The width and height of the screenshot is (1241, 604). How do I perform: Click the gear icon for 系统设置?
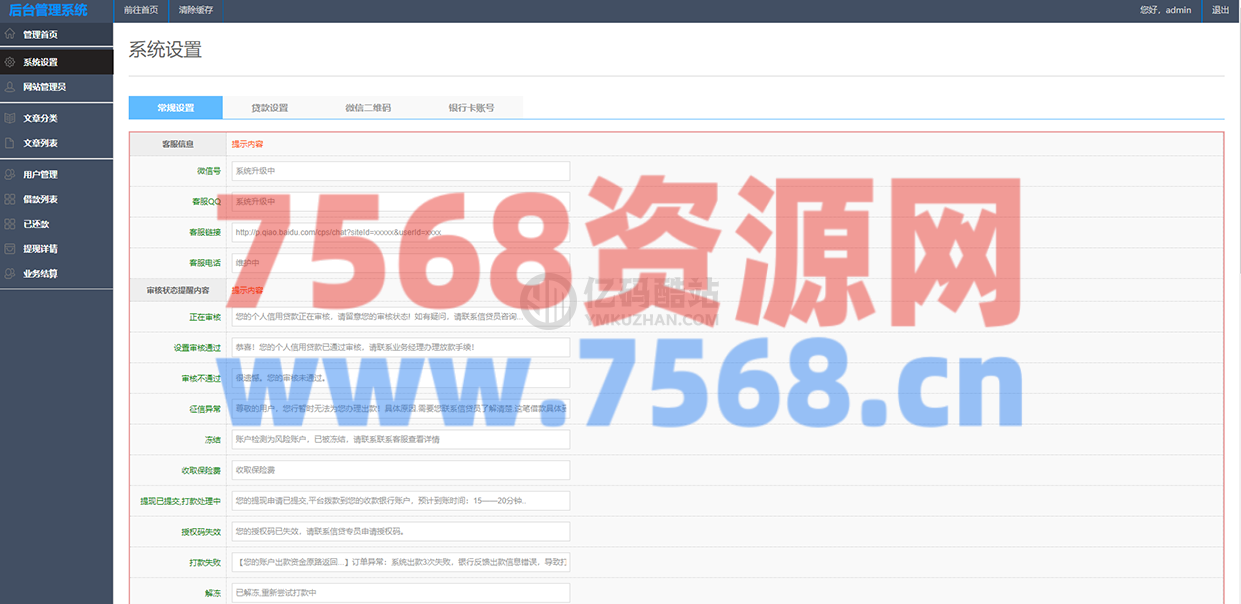tap(10, 62)
